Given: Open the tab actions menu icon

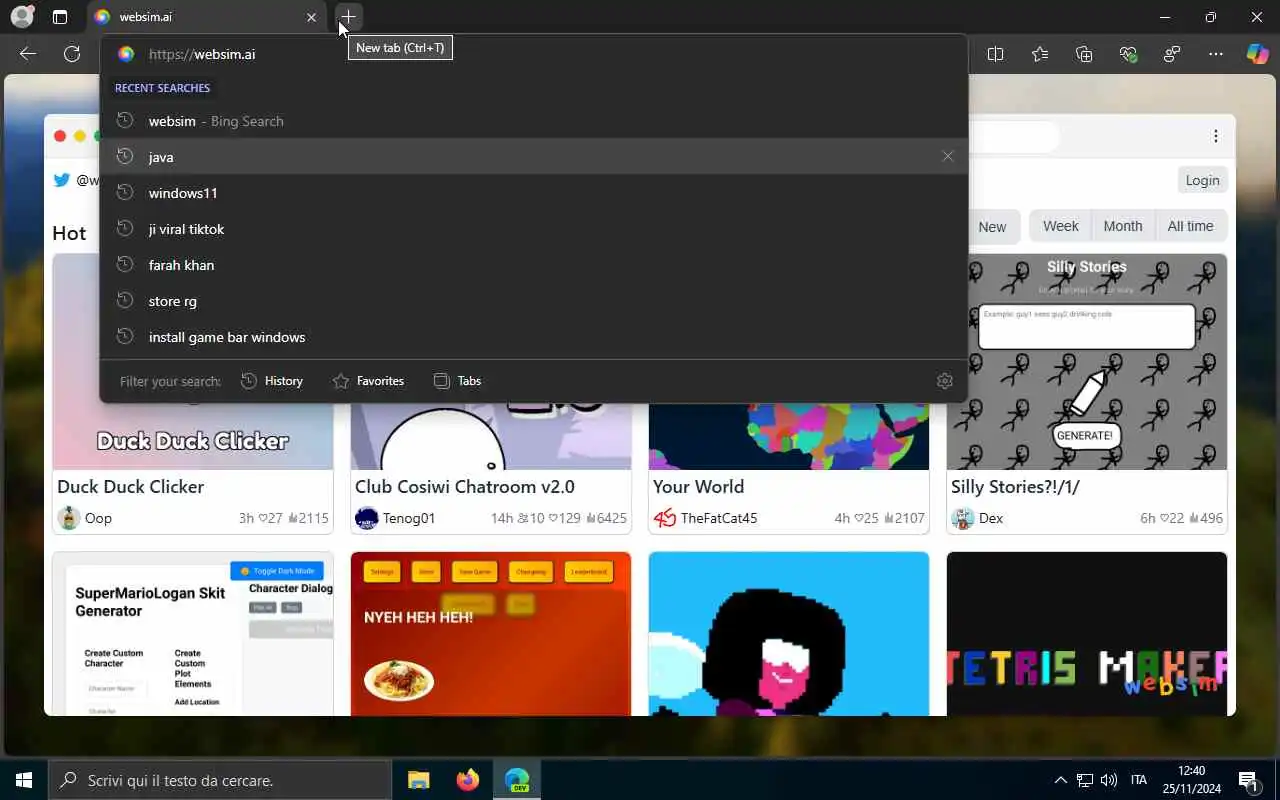Looking at the screenshot, I should coord(60,17).
